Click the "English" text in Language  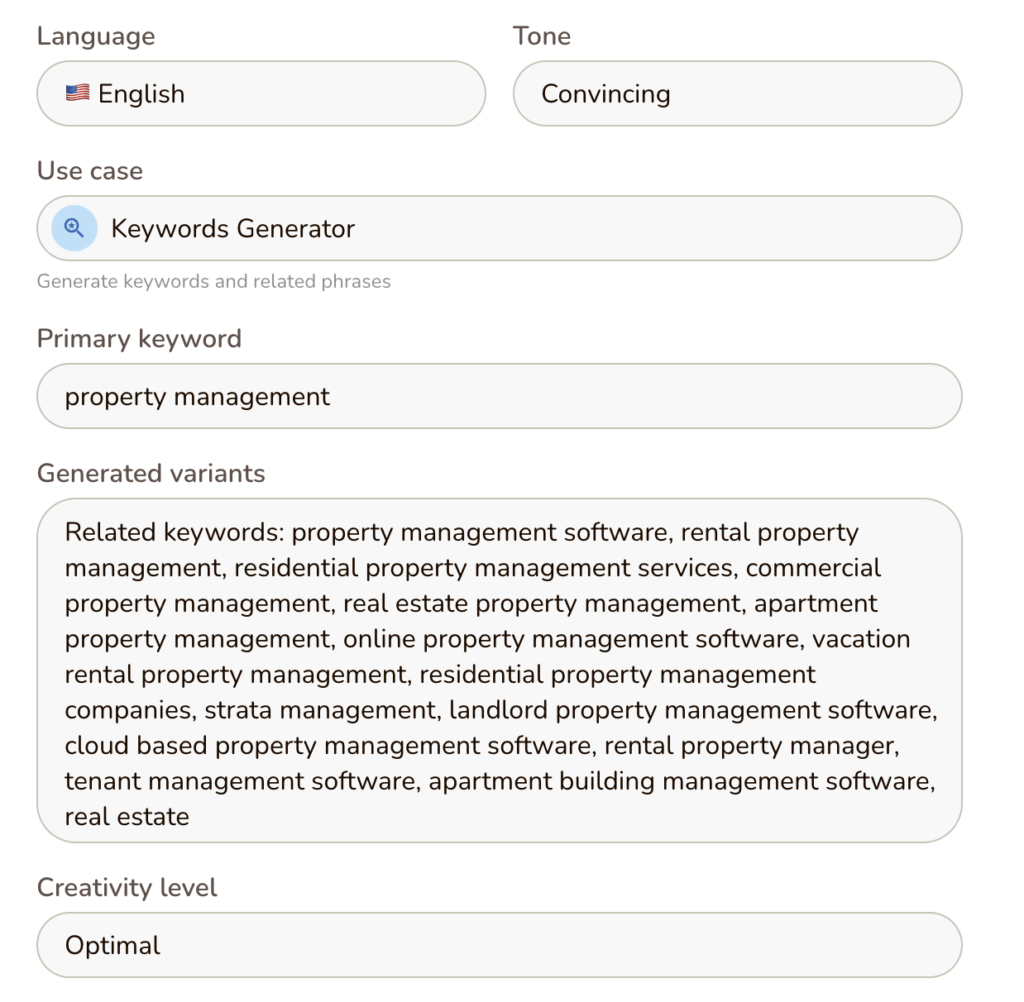(141, 94)
